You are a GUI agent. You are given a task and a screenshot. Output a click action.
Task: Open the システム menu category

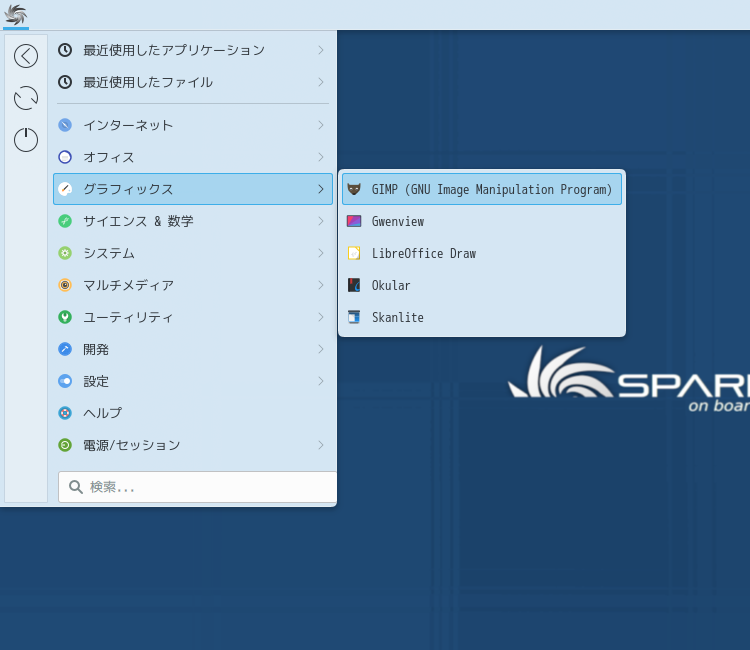108,253
